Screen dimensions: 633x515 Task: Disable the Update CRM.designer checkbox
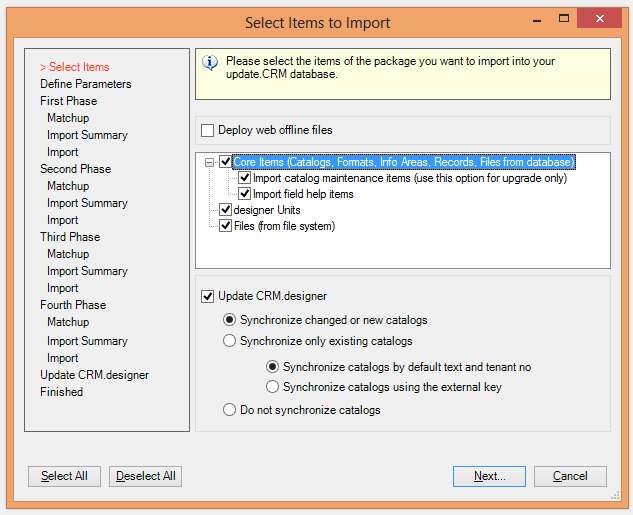pos(208,296)
